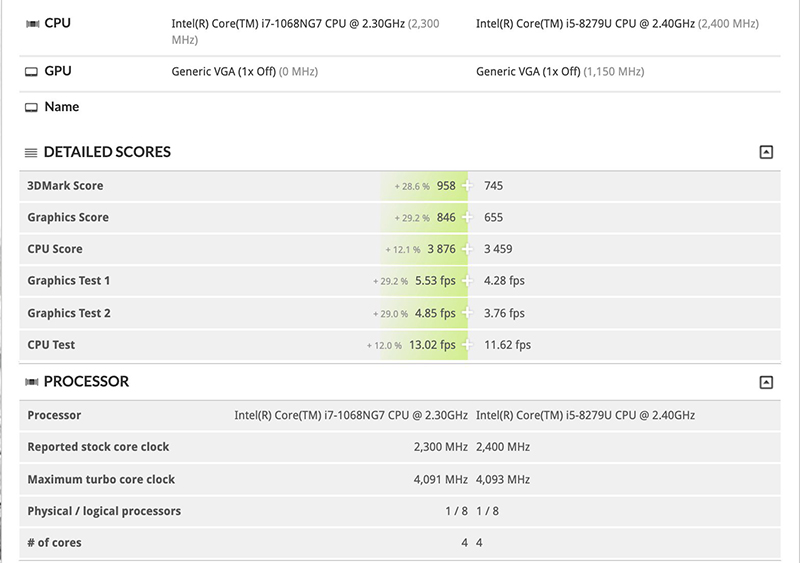The height and width of the screenshot is (563, 800).
Task: Click plus icon beside 5.53 fps
Action: click(x=467, y=281)
